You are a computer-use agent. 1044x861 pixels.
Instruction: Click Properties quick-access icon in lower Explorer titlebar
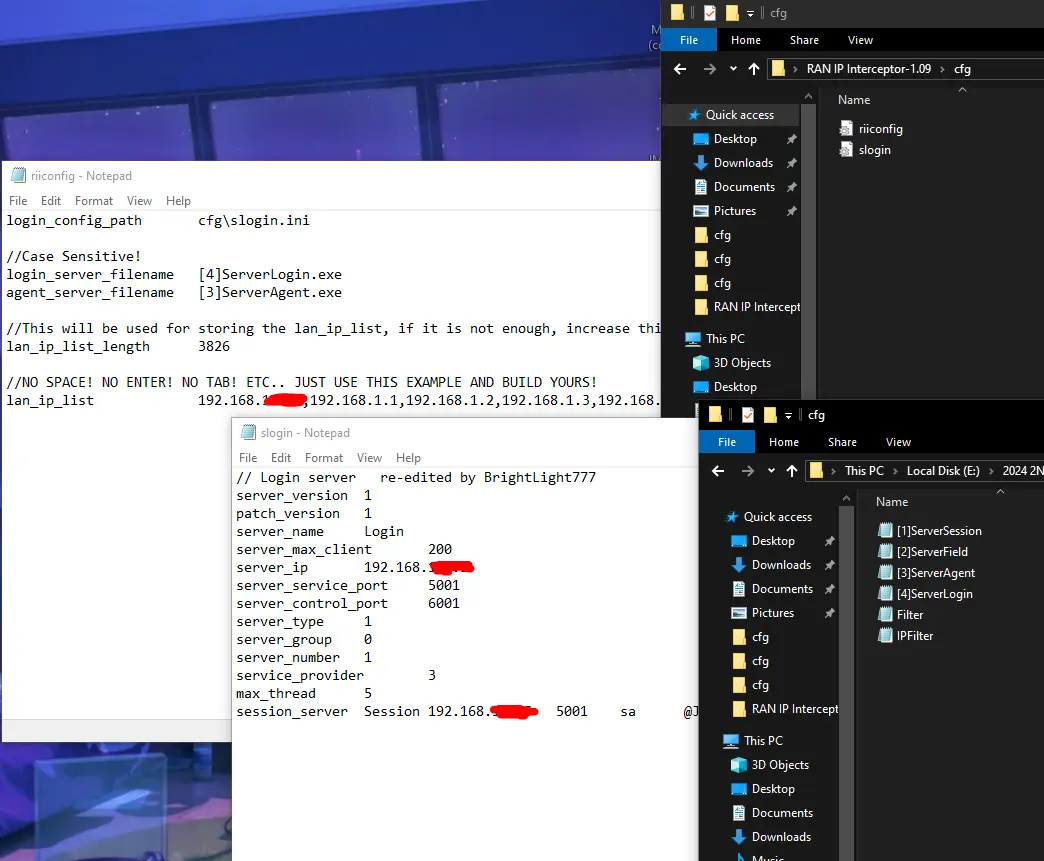[x=748, y=415]
